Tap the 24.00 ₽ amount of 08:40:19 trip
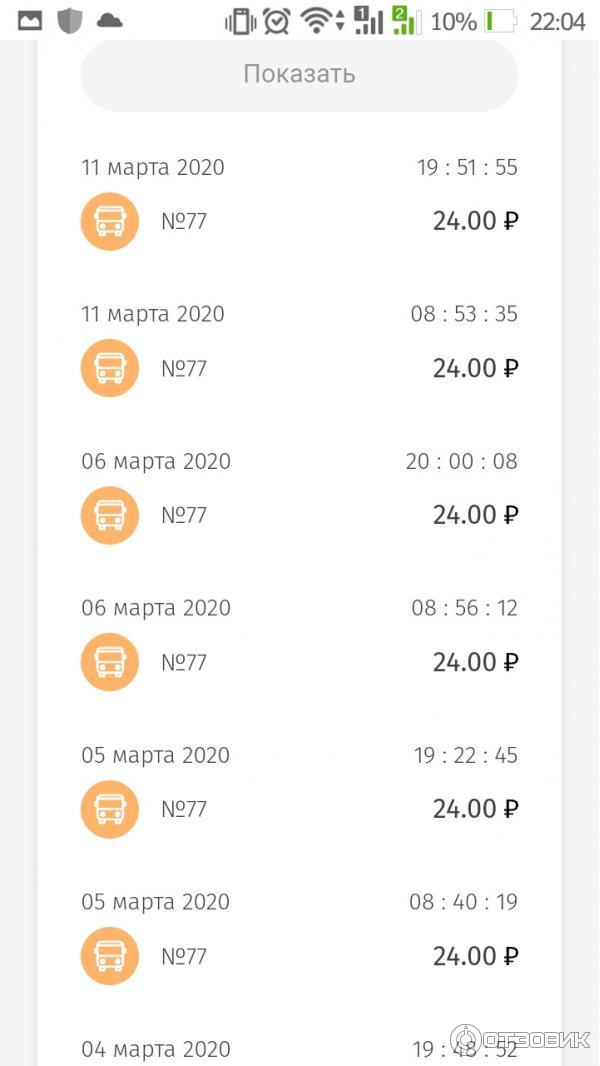Viewport: 600px width, 1066px height. pyautogui.click(x=476, y=956)
